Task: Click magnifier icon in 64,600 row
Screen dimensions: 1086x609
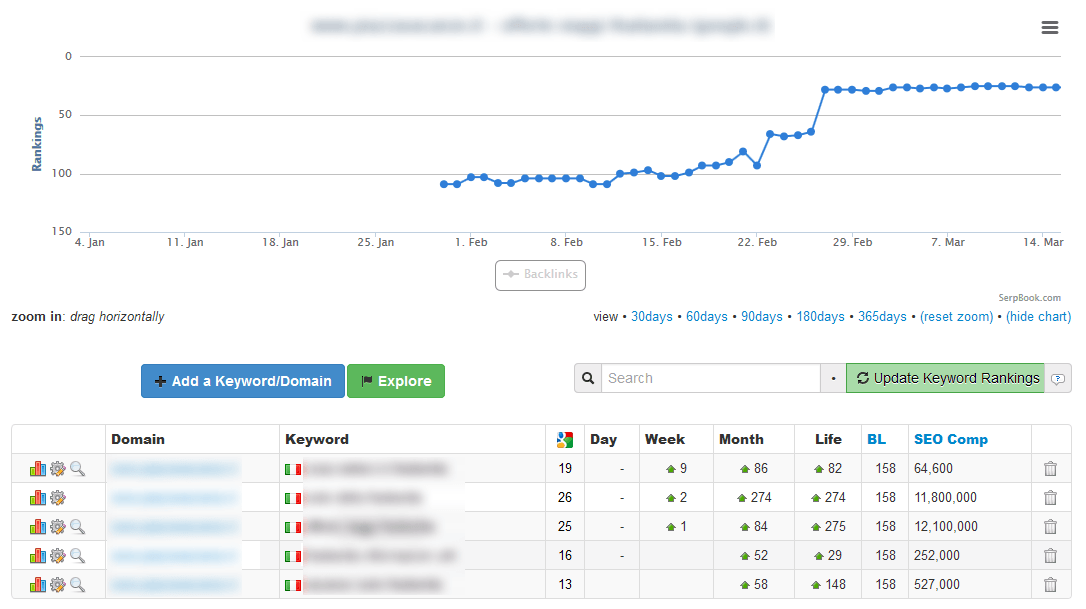Action: point(78,469)
